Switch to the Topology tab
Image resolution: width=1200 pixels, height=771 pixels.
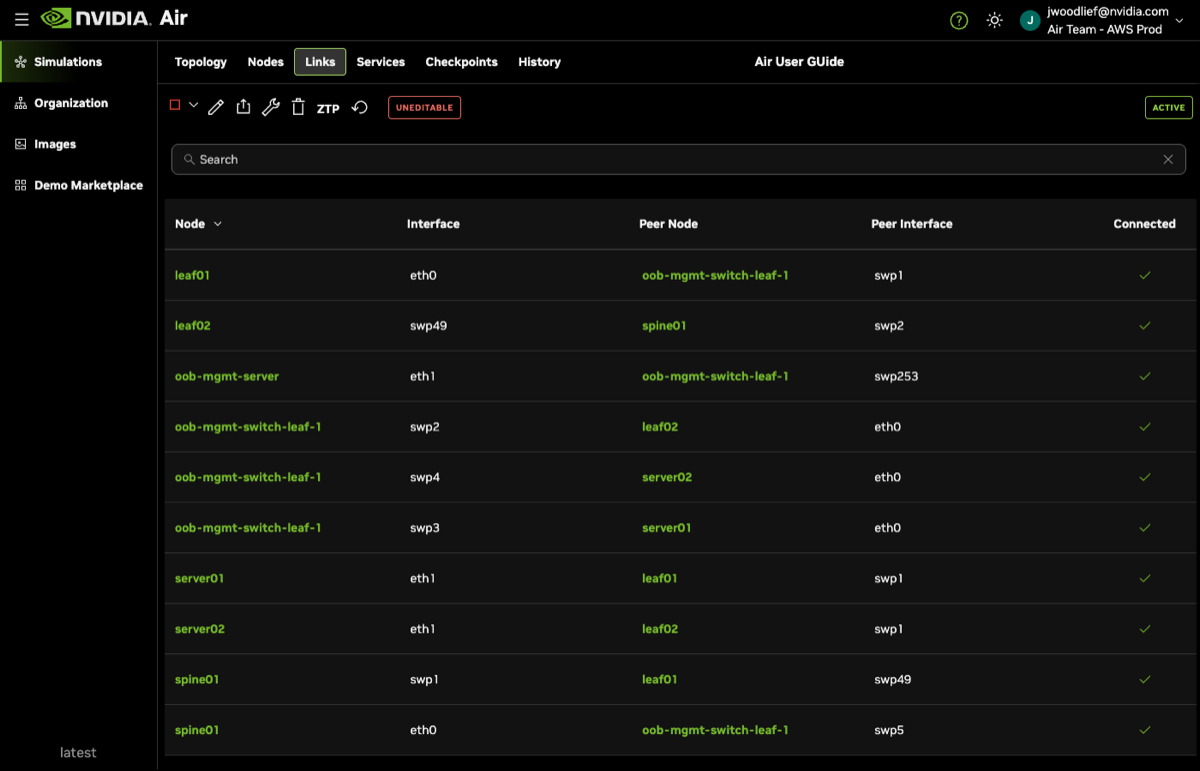(x=201, y=62)
